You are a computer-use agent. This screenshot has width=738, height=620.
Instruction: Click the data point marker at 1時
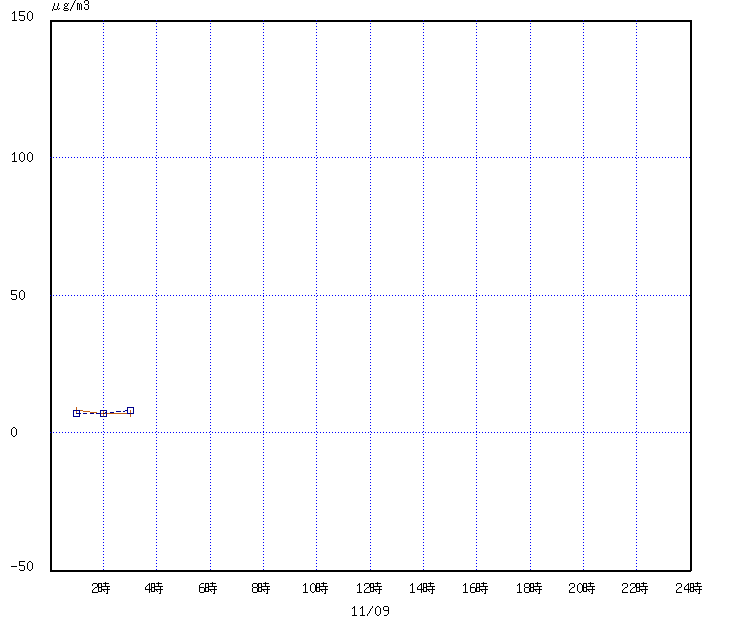76,413
